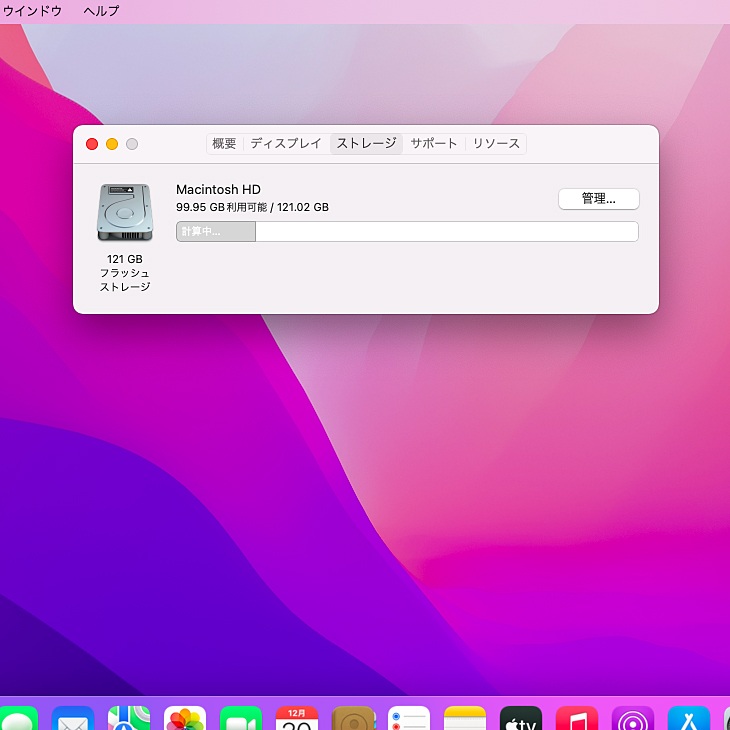Switch to the リソース tab
Image resolution: width=730 pixels, height=730 pixels.
point(496,144)
